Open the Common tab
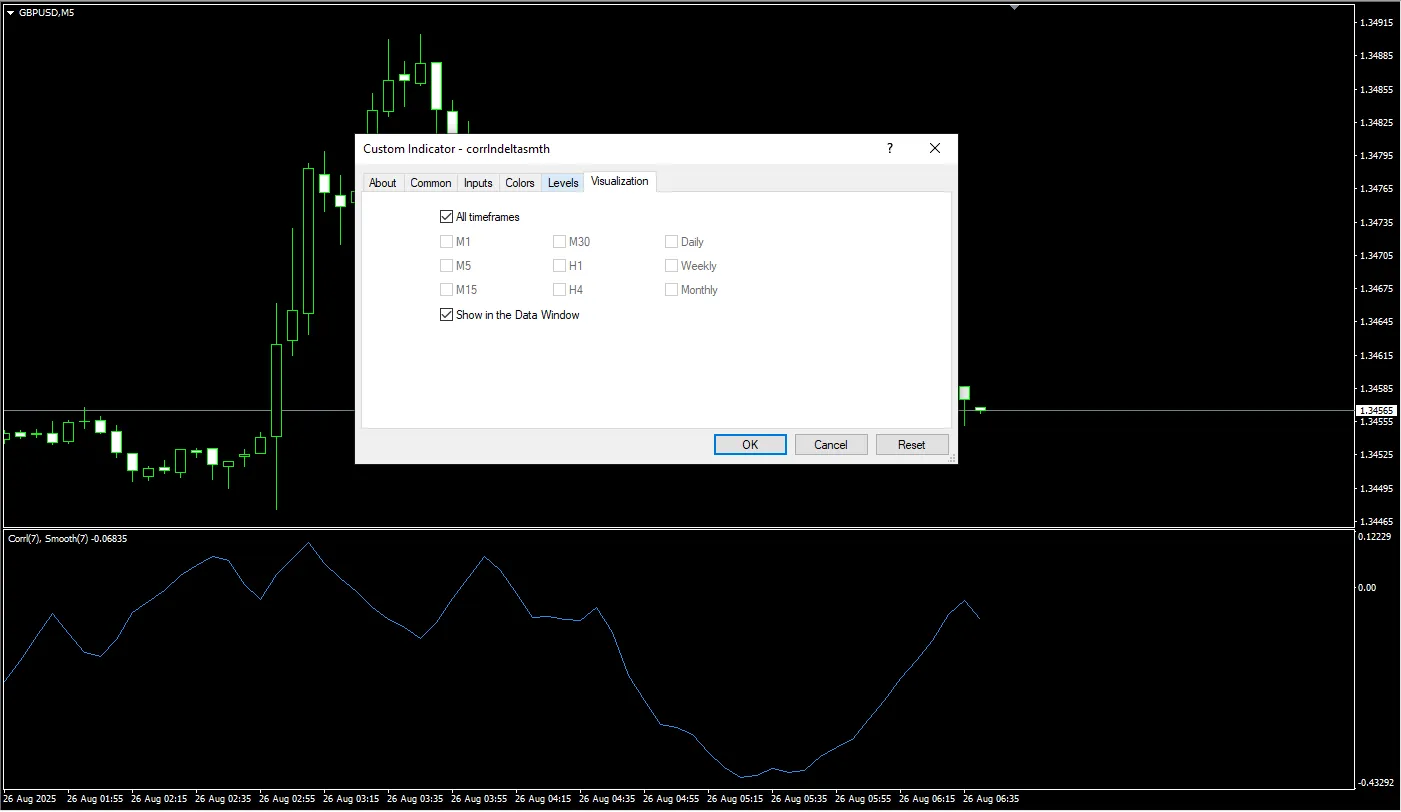The width and height of the screenshot is (1401, 812). click(431, 183)
